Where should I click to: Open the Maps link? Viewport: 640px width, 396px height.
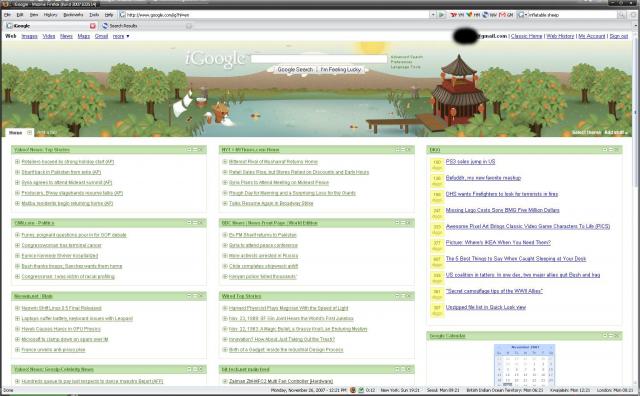(x=84, y=36)
